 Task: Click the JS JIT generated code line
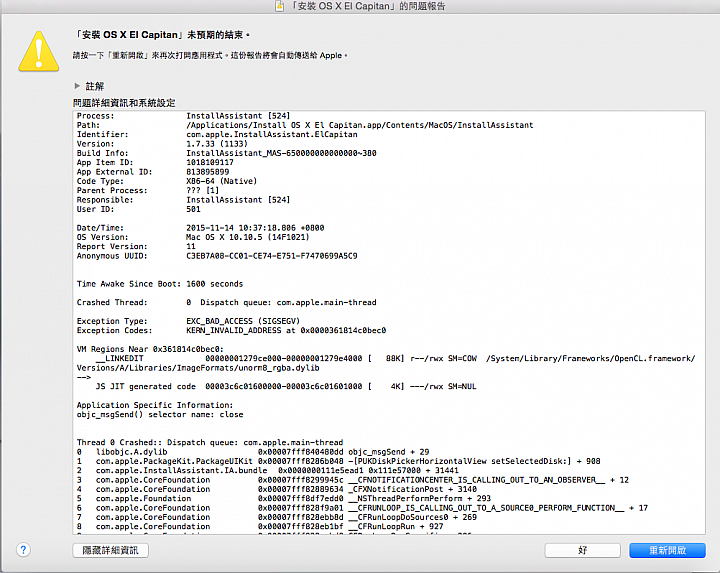[286, 386]
